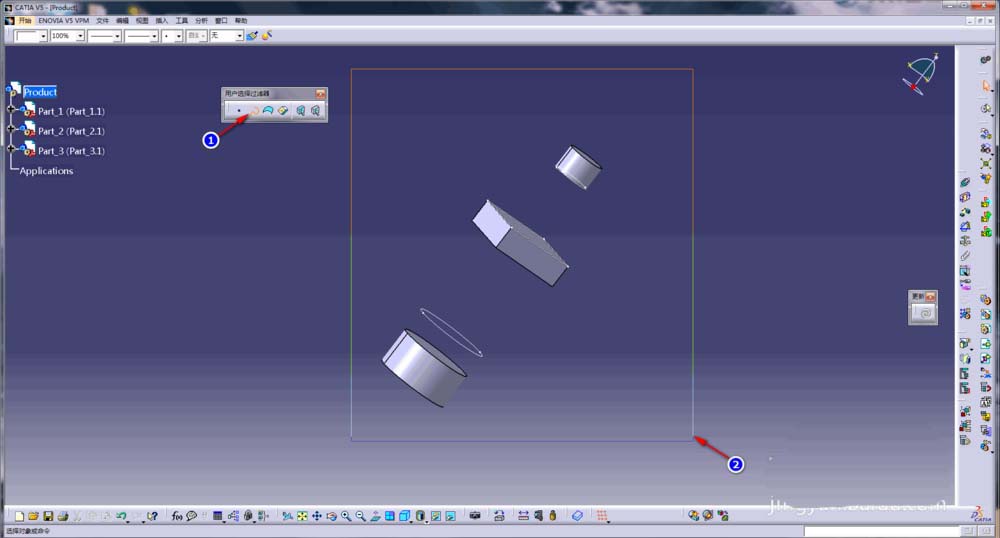This screenshot has height=538, width=1000.
Task: Click the Update button in the floating update toolbar
Action: point(923,313)
